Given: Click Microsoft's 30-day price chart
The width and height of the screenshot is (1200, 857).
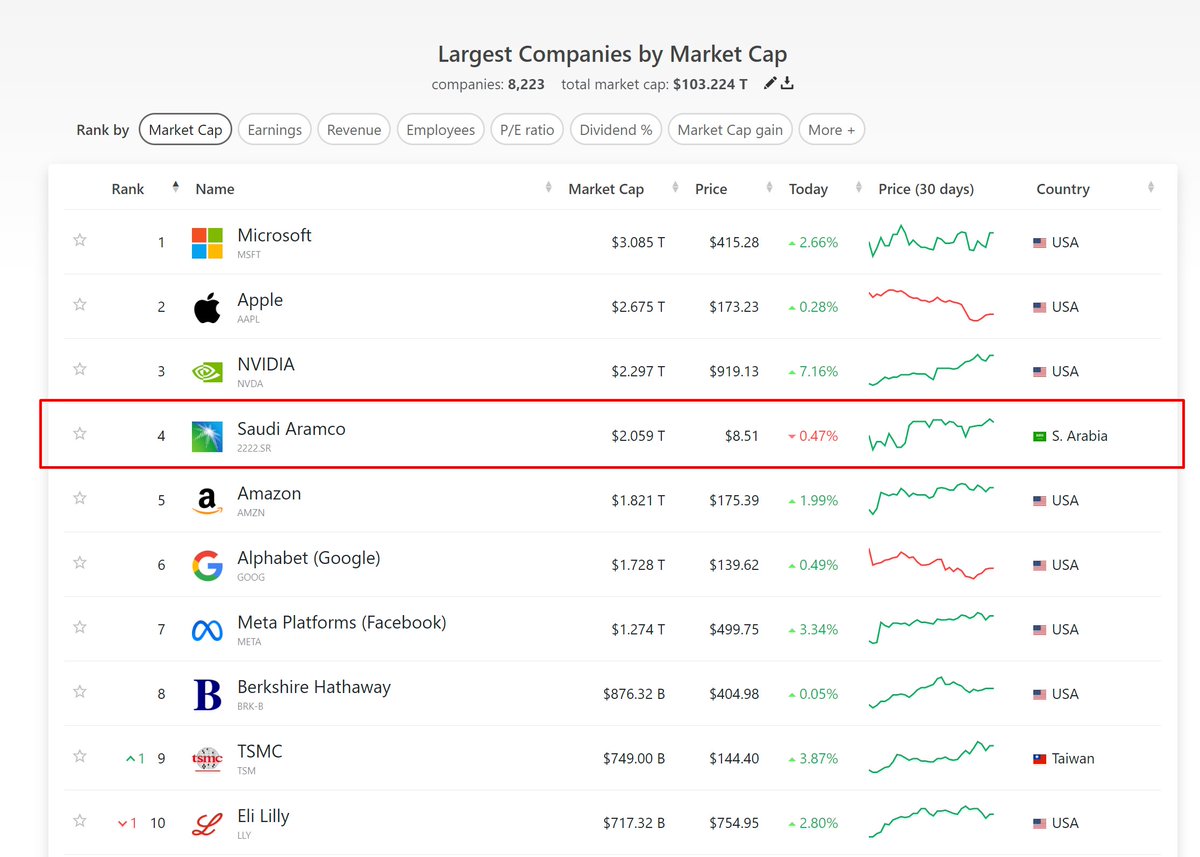Looking at the screenshot, I should click(931, 241).
